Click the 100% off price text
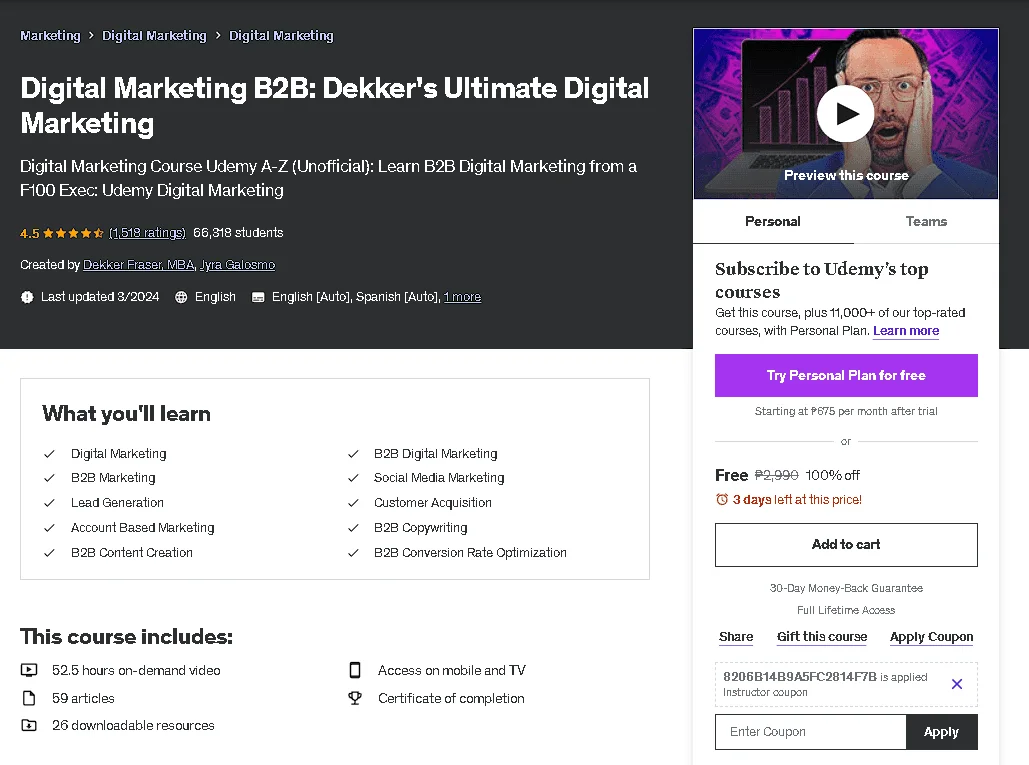This screenshot has width=1029, height=765. pyautogui.click(x=832, y=475)
